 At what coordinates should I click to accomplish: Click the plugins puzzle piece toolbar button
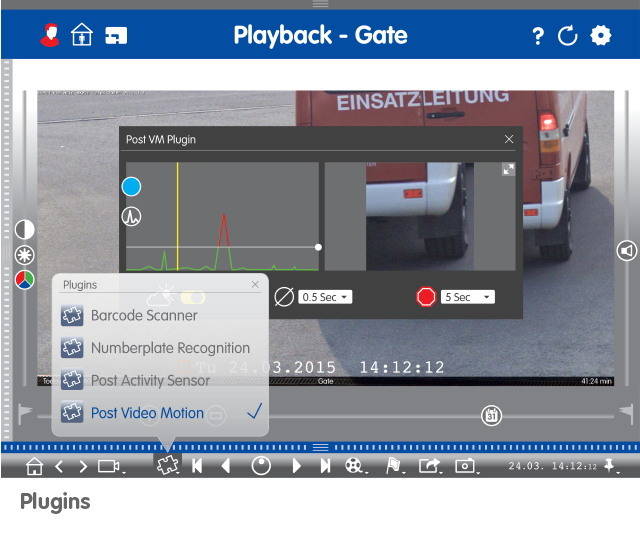[x=168, y=465]
